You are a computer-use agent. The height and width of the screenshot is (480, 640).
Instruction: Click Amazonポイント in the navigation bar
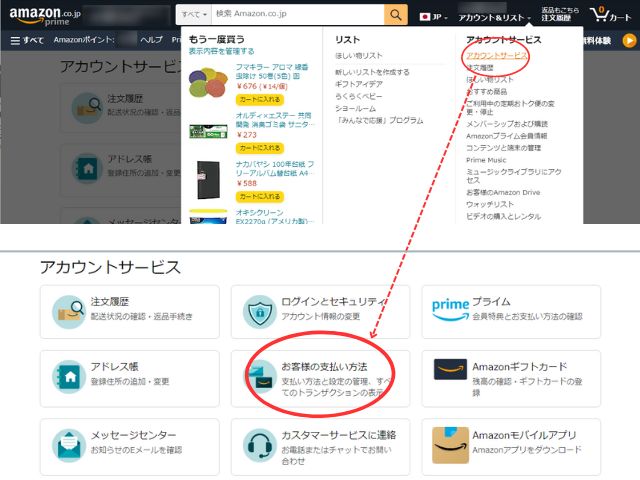84,40
